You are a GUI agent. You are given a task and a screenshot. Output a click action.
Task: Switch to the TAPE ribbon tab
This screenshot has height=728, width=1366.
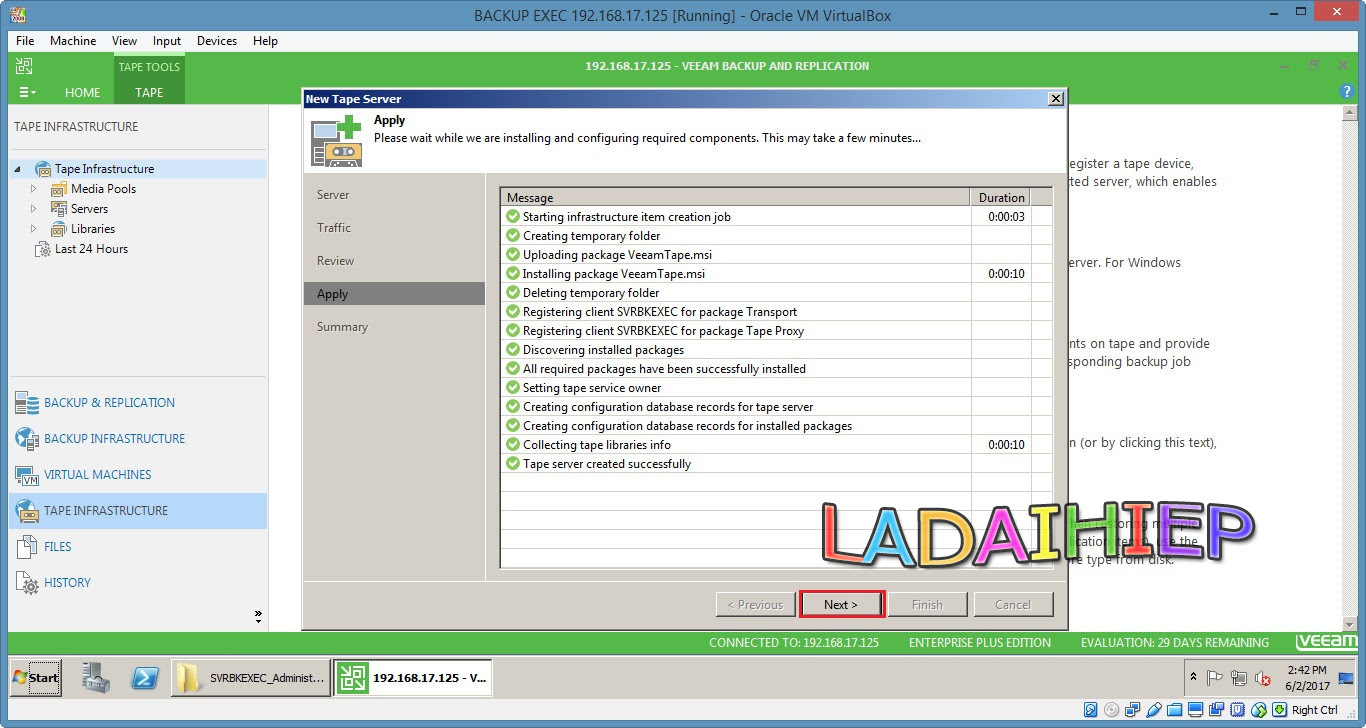pos(149,92)
